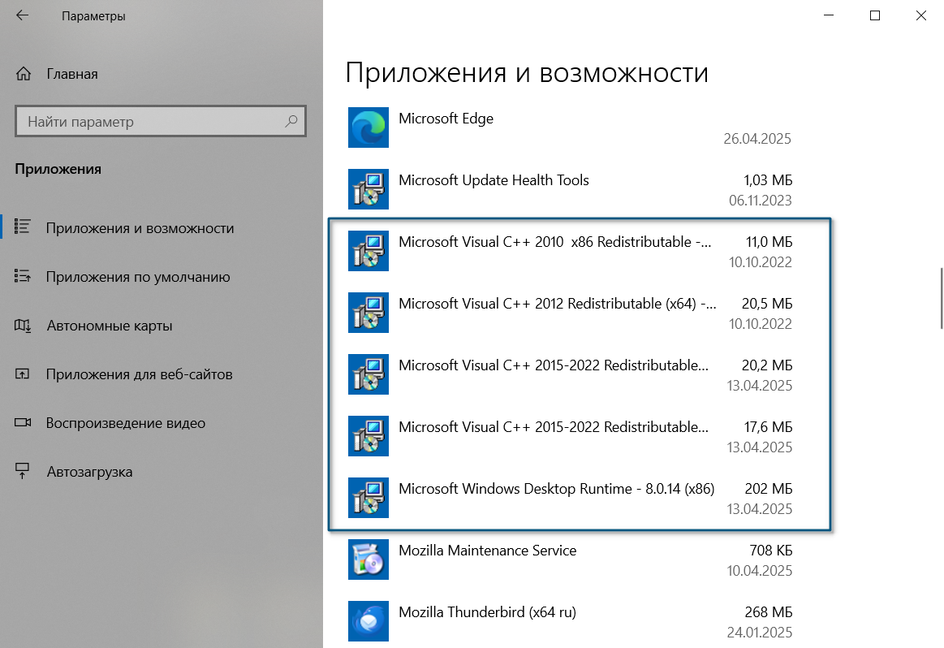
Task: Click the date 24.01.2025
Action: (759, 632)
